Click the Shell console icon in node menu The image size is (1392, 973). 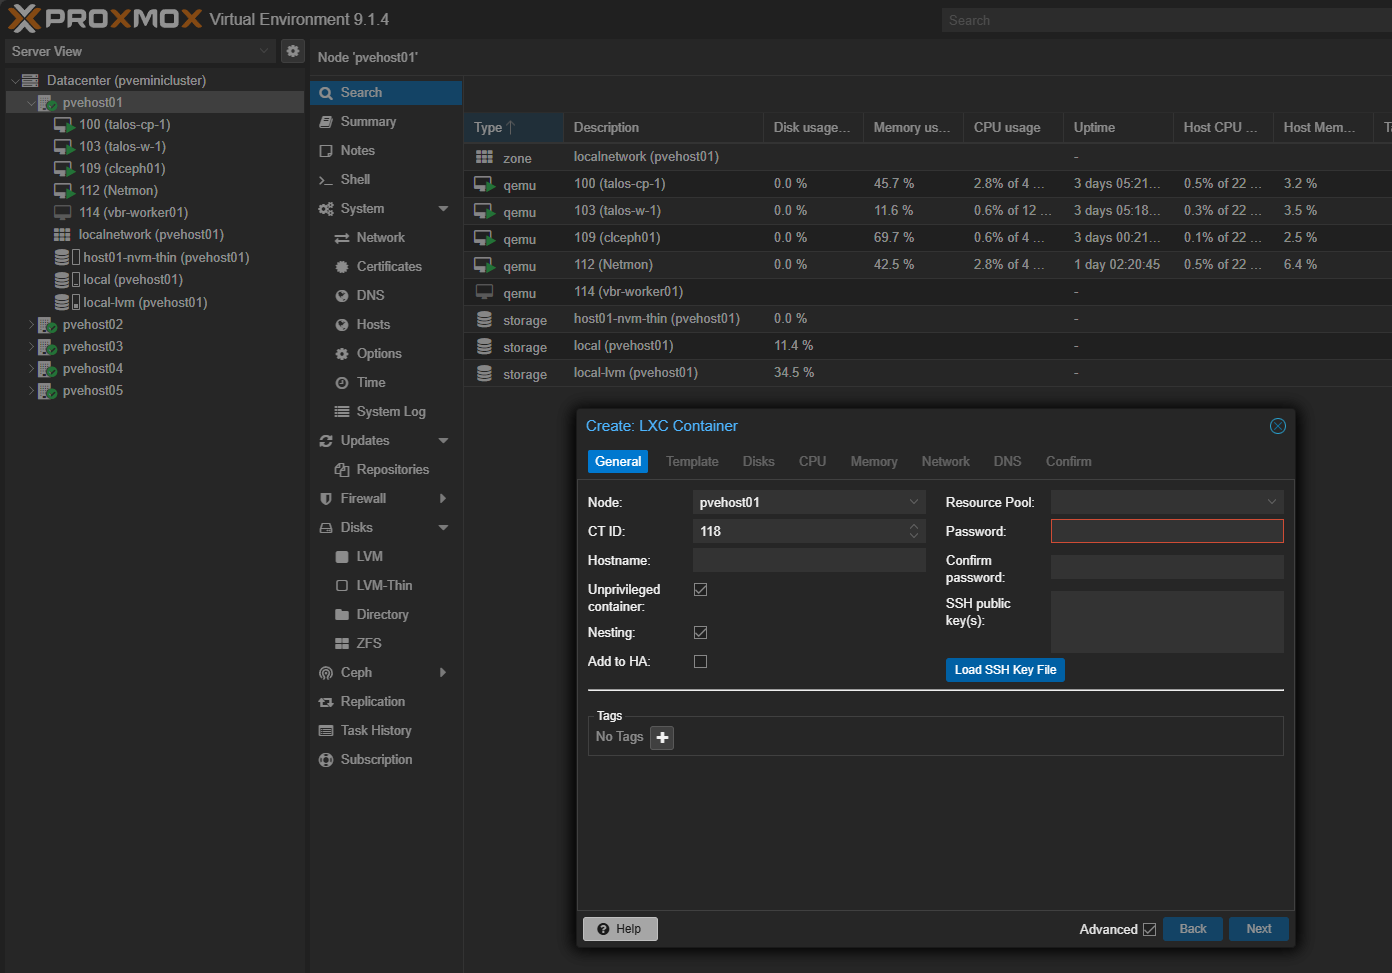(326, 180)
